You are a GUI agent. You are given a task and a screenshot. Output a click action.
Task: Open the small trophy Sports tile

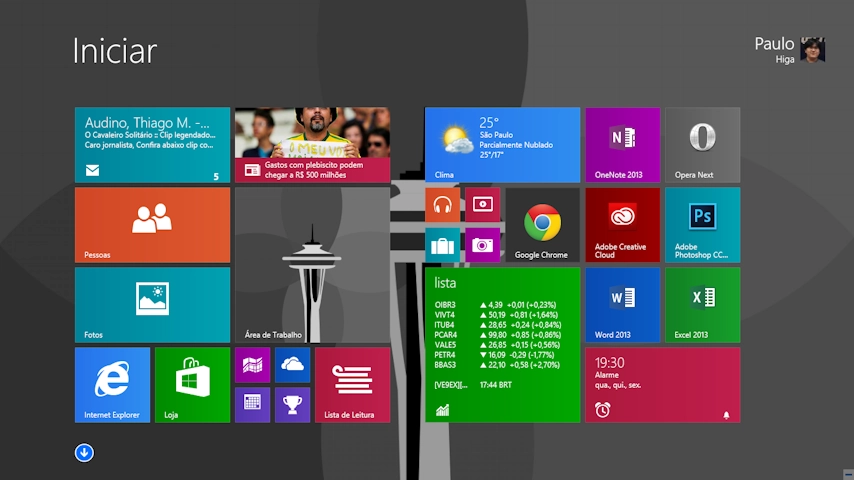click(x=292, y=405)
